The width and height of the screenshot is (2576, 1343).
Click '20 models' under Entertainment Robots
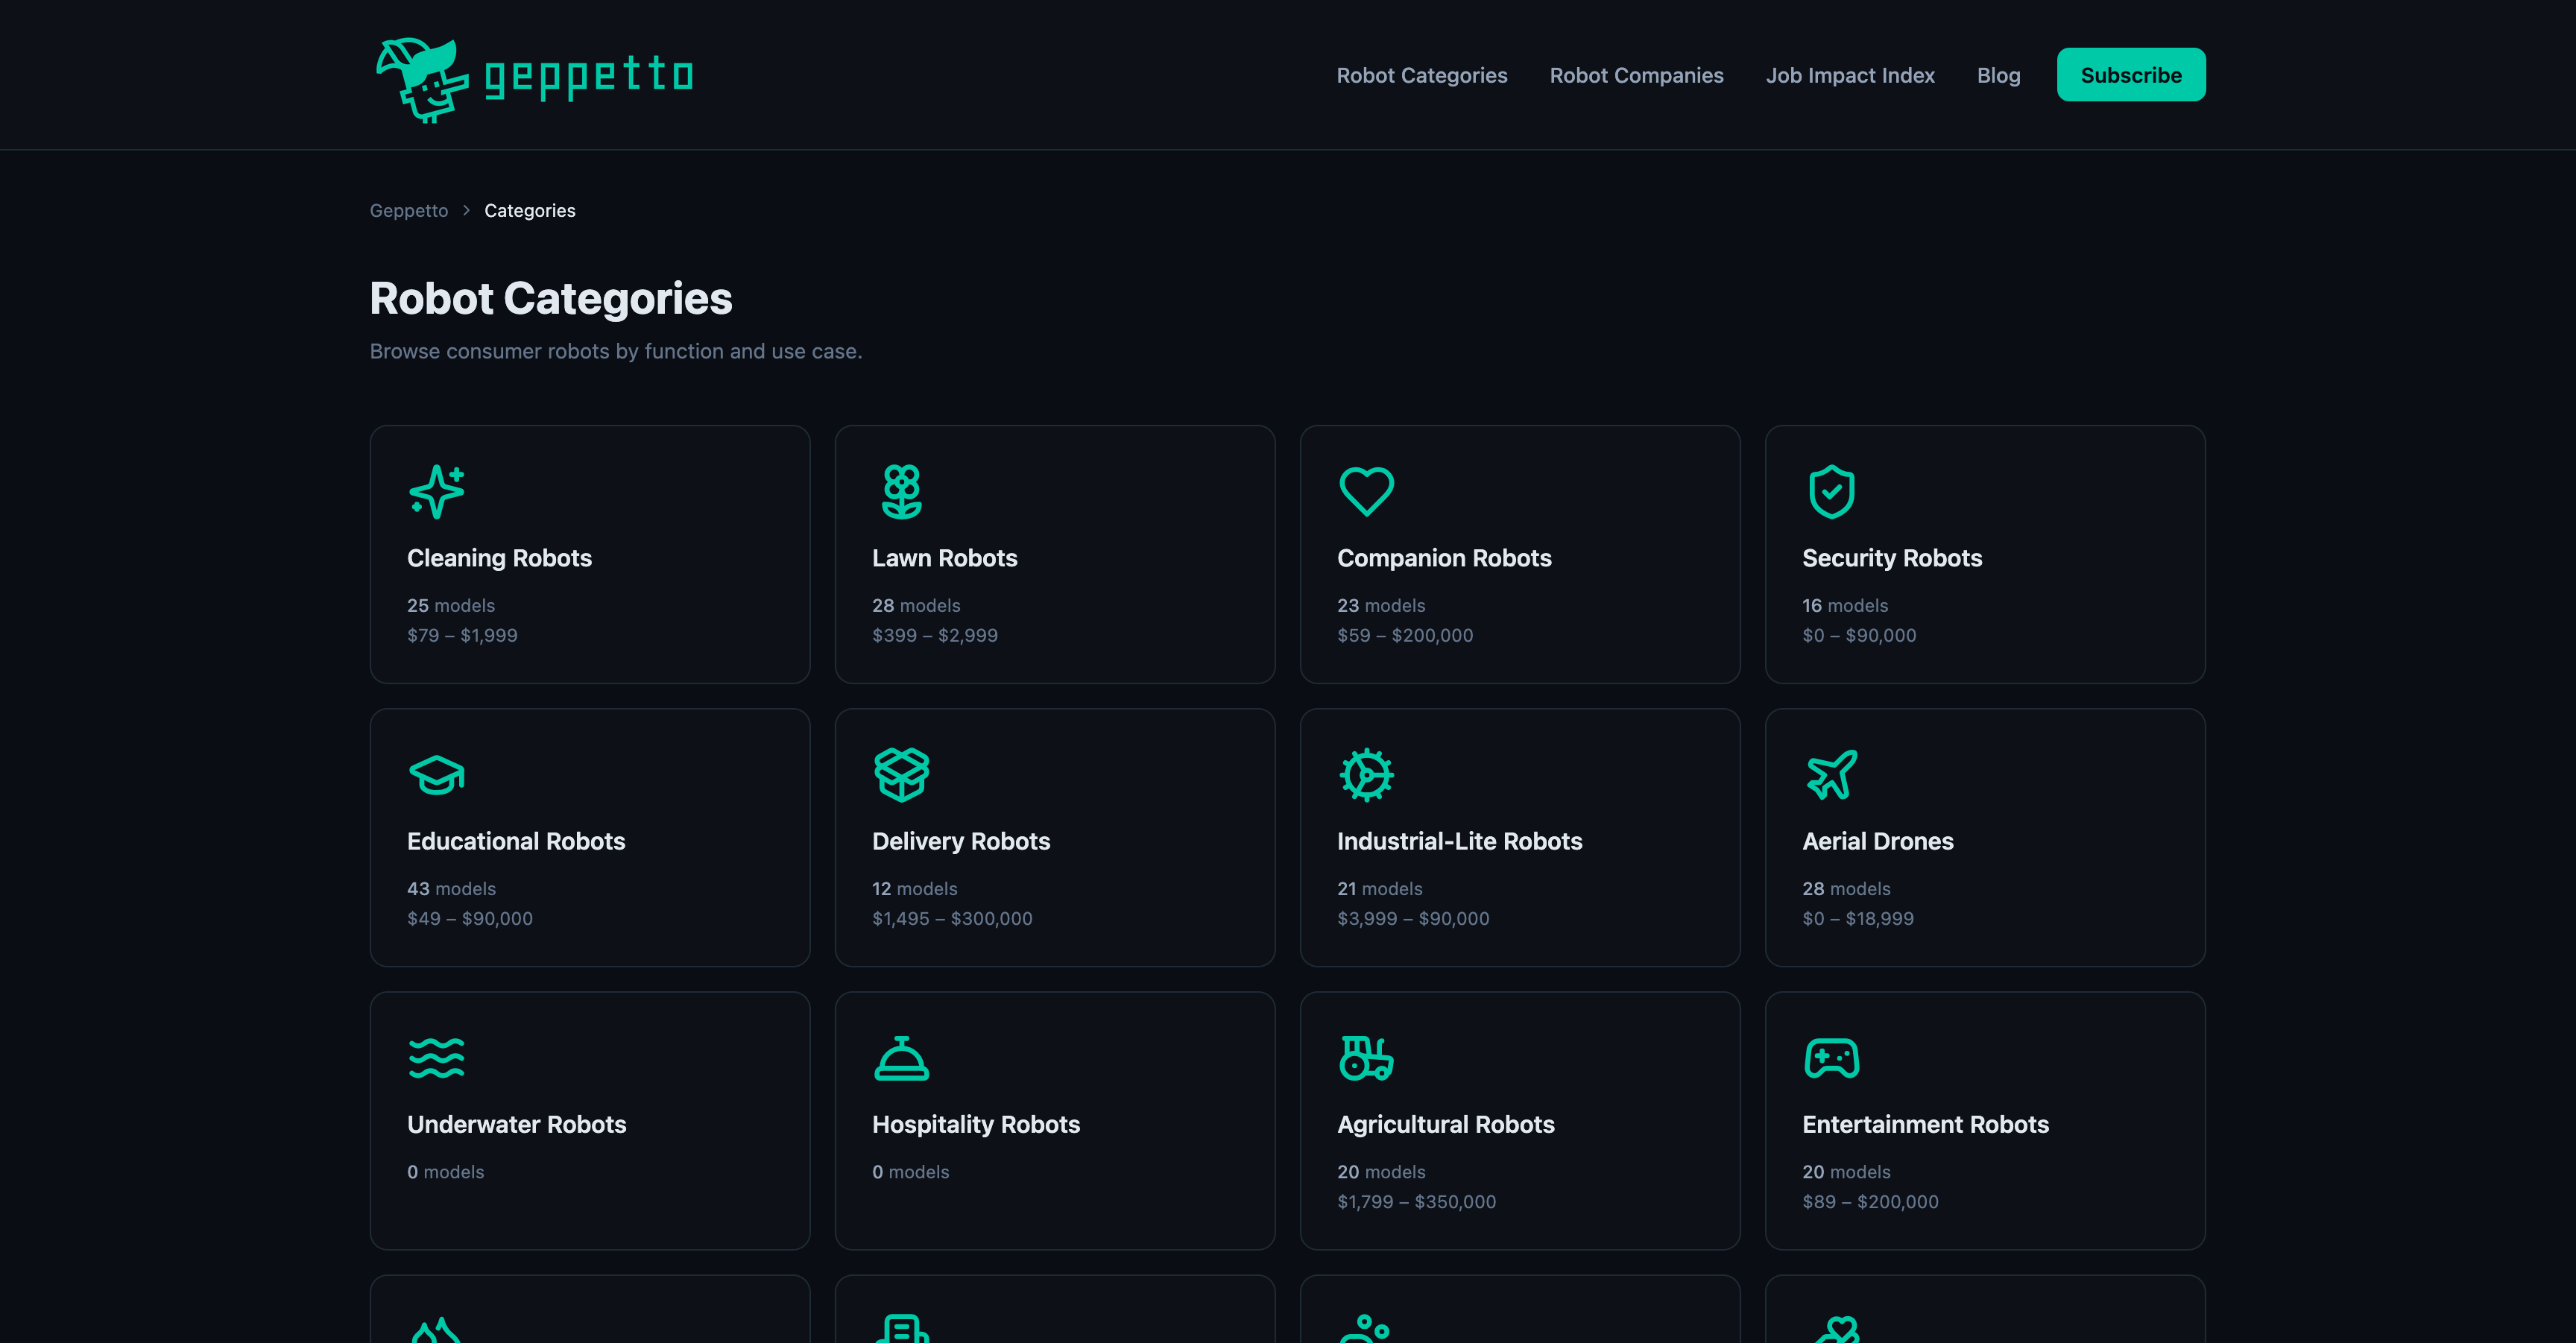pyautogui.click(x=1846, y=1171)
